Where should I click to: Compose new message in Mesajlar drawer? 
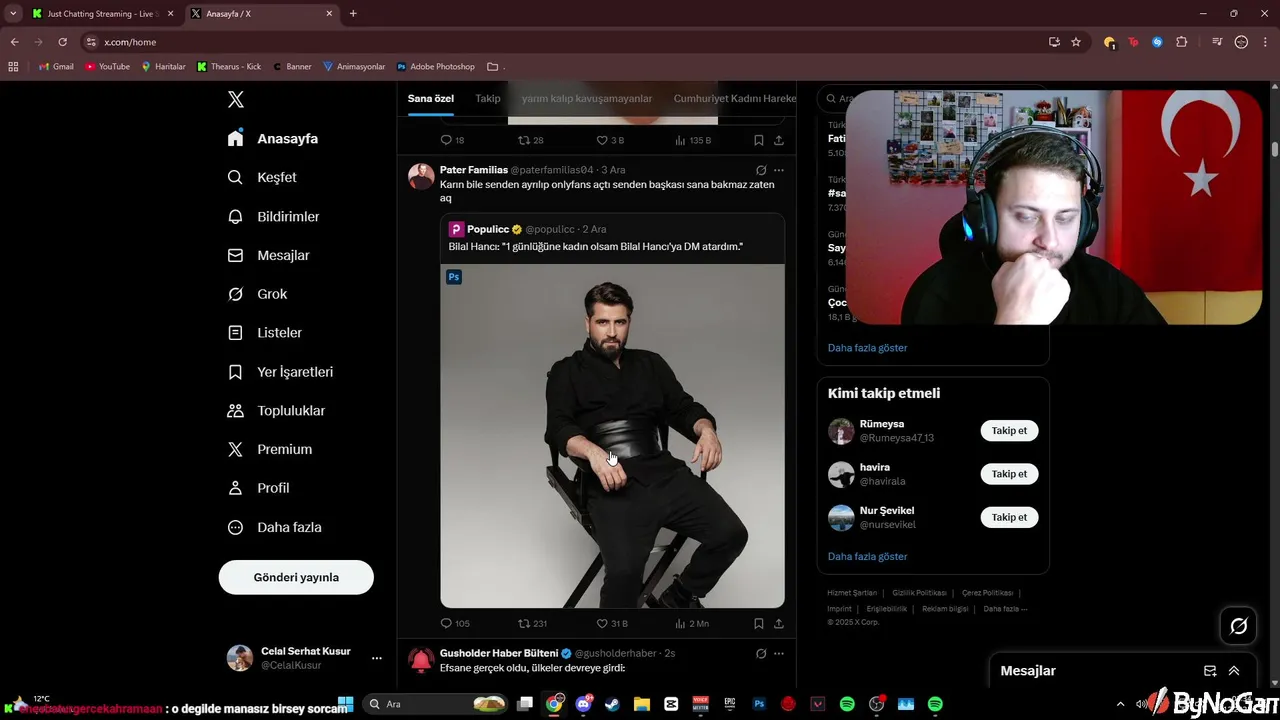pyautogui.click(x=1210, y=671)
